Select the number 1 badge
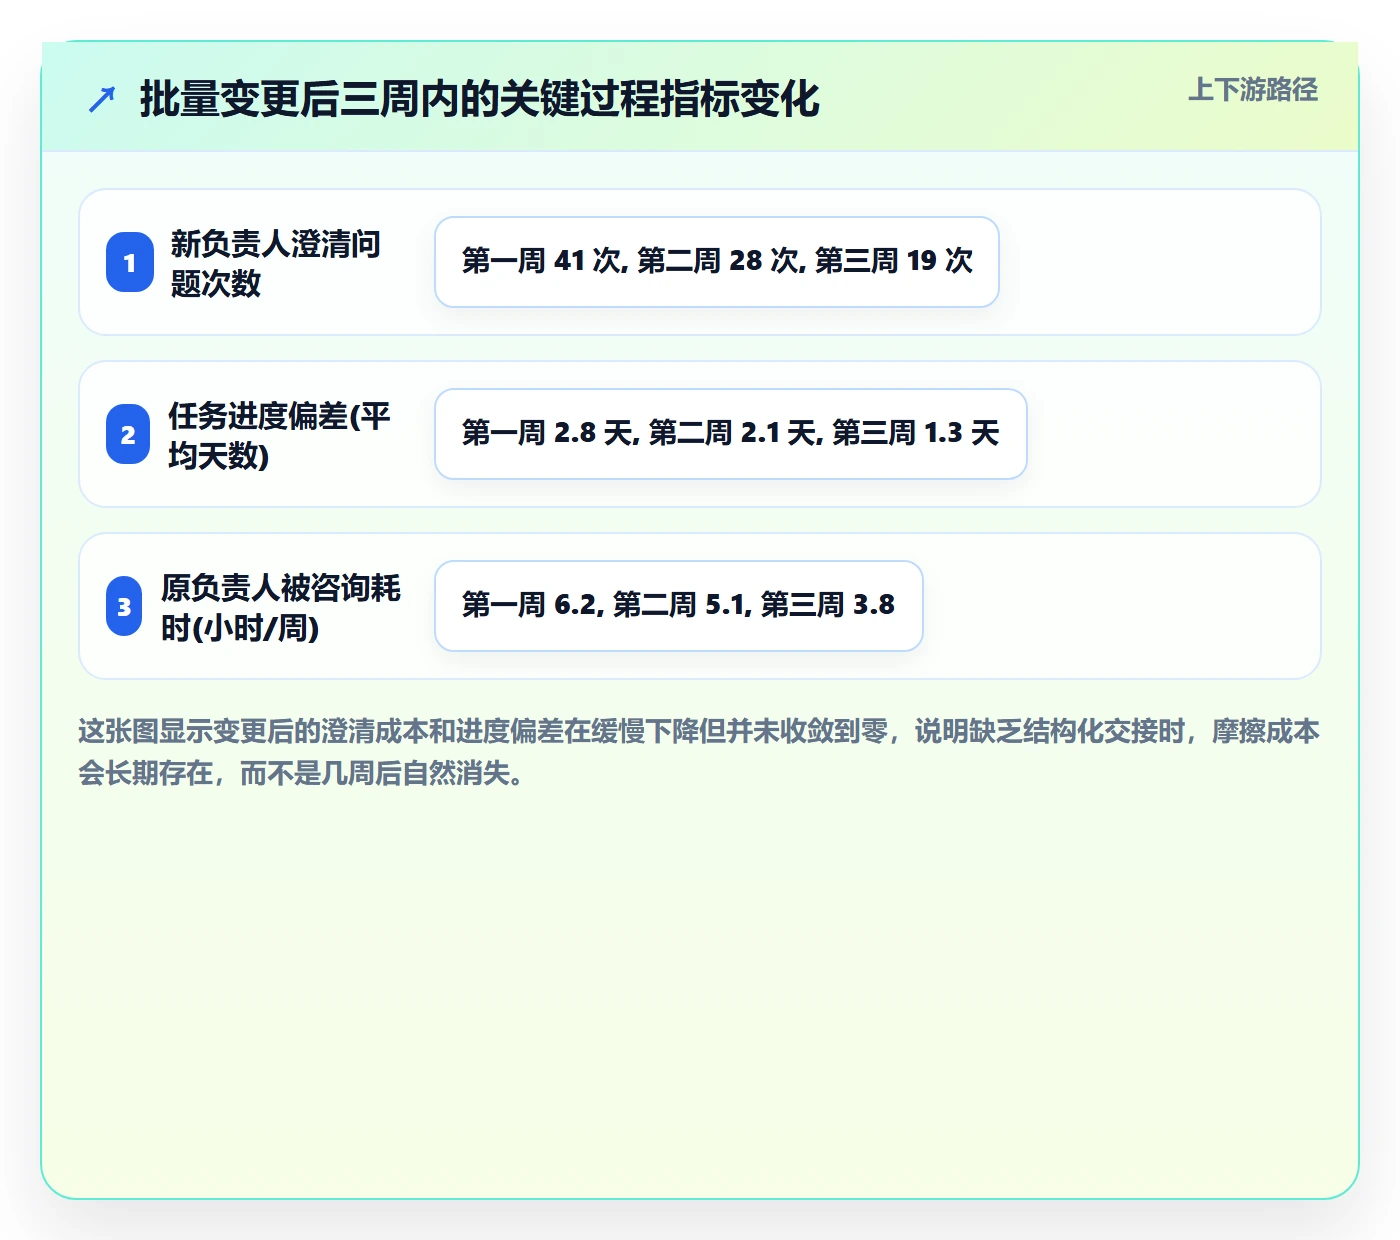 click(130, 262)
